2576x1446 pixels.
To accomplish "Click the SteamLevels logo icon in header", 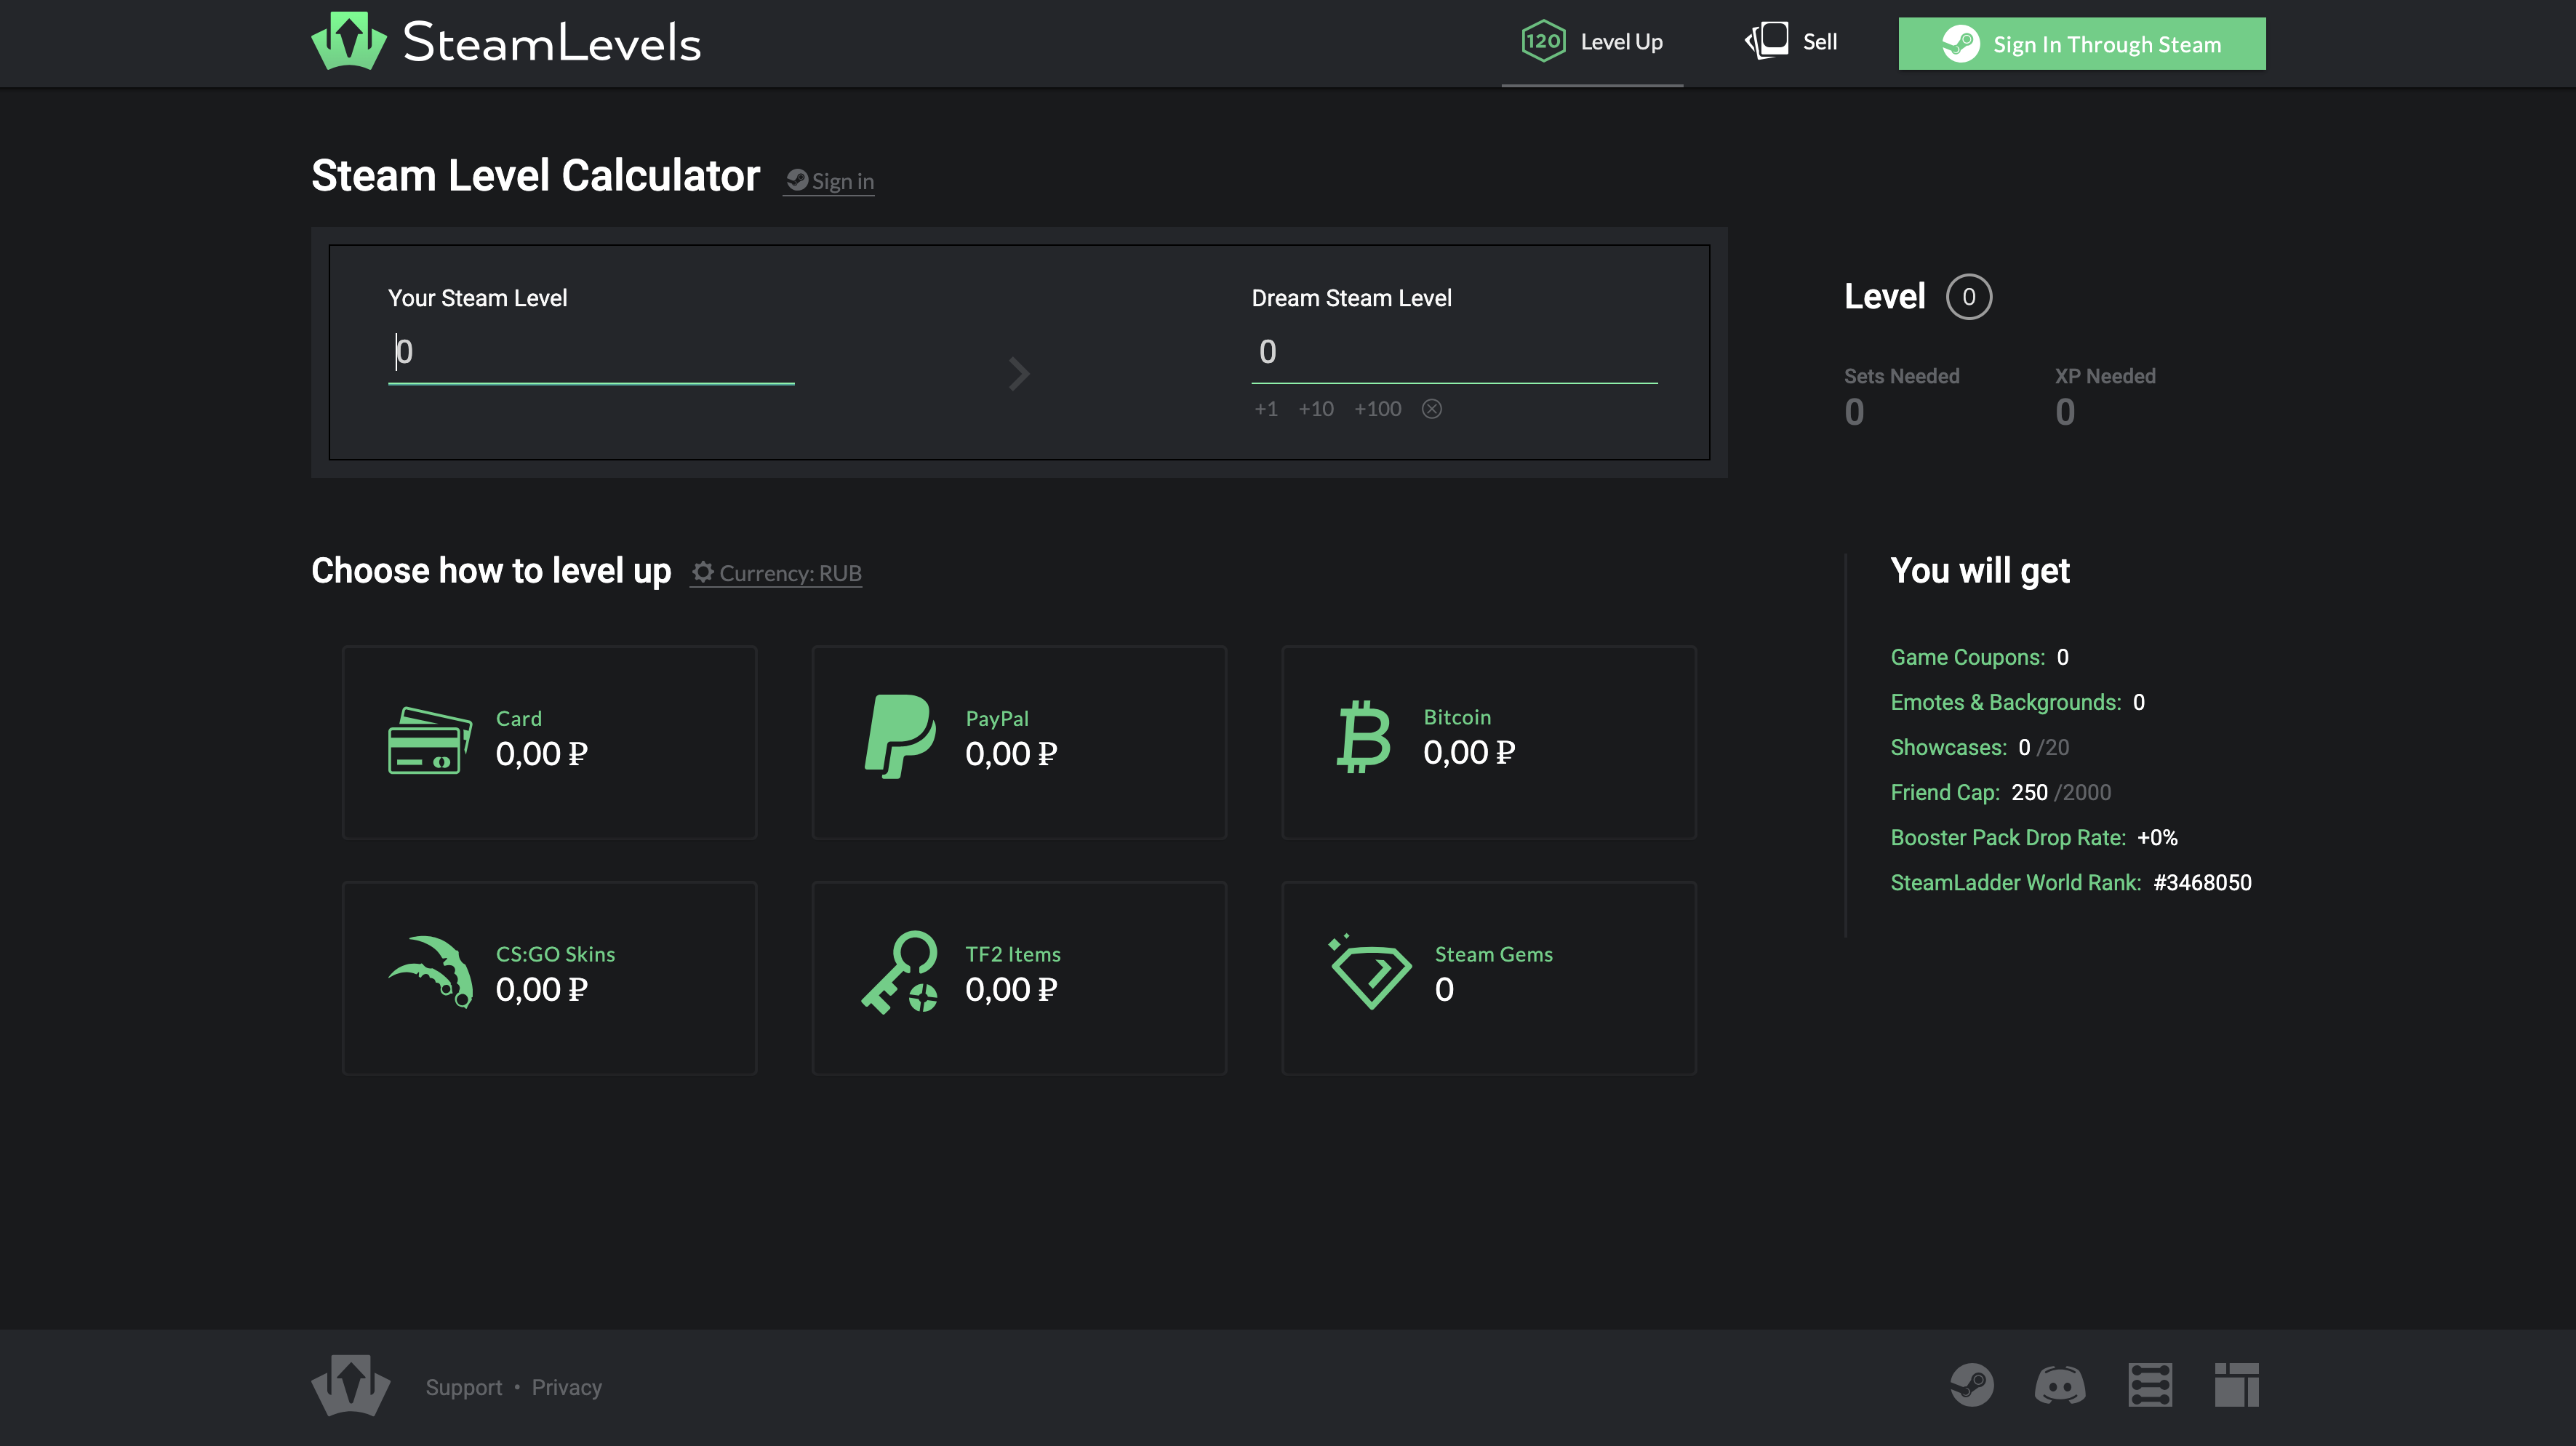I will point(349,41).
